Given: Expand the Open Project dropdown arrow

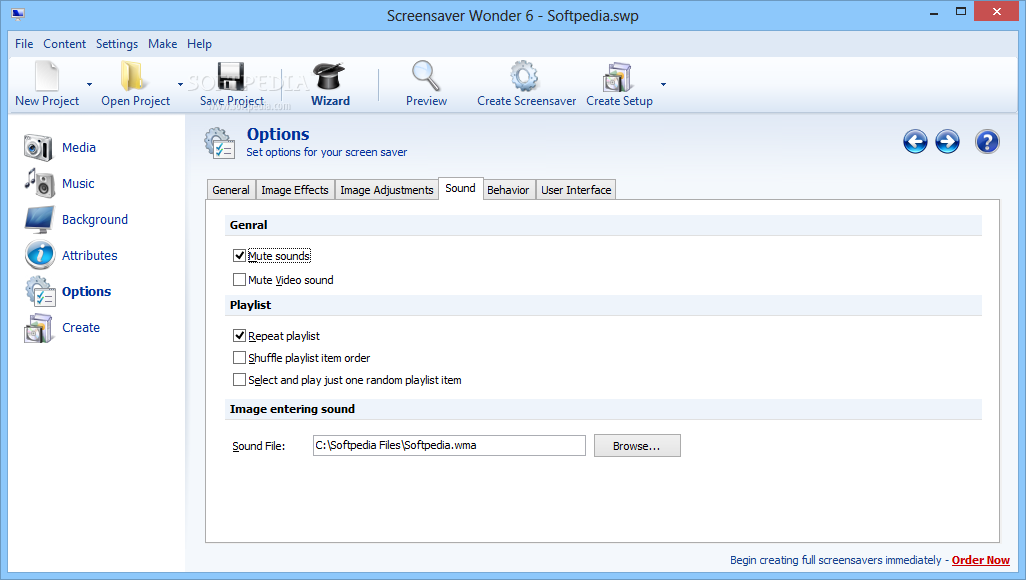Looking at the screenshot, I should coord(180,84).
